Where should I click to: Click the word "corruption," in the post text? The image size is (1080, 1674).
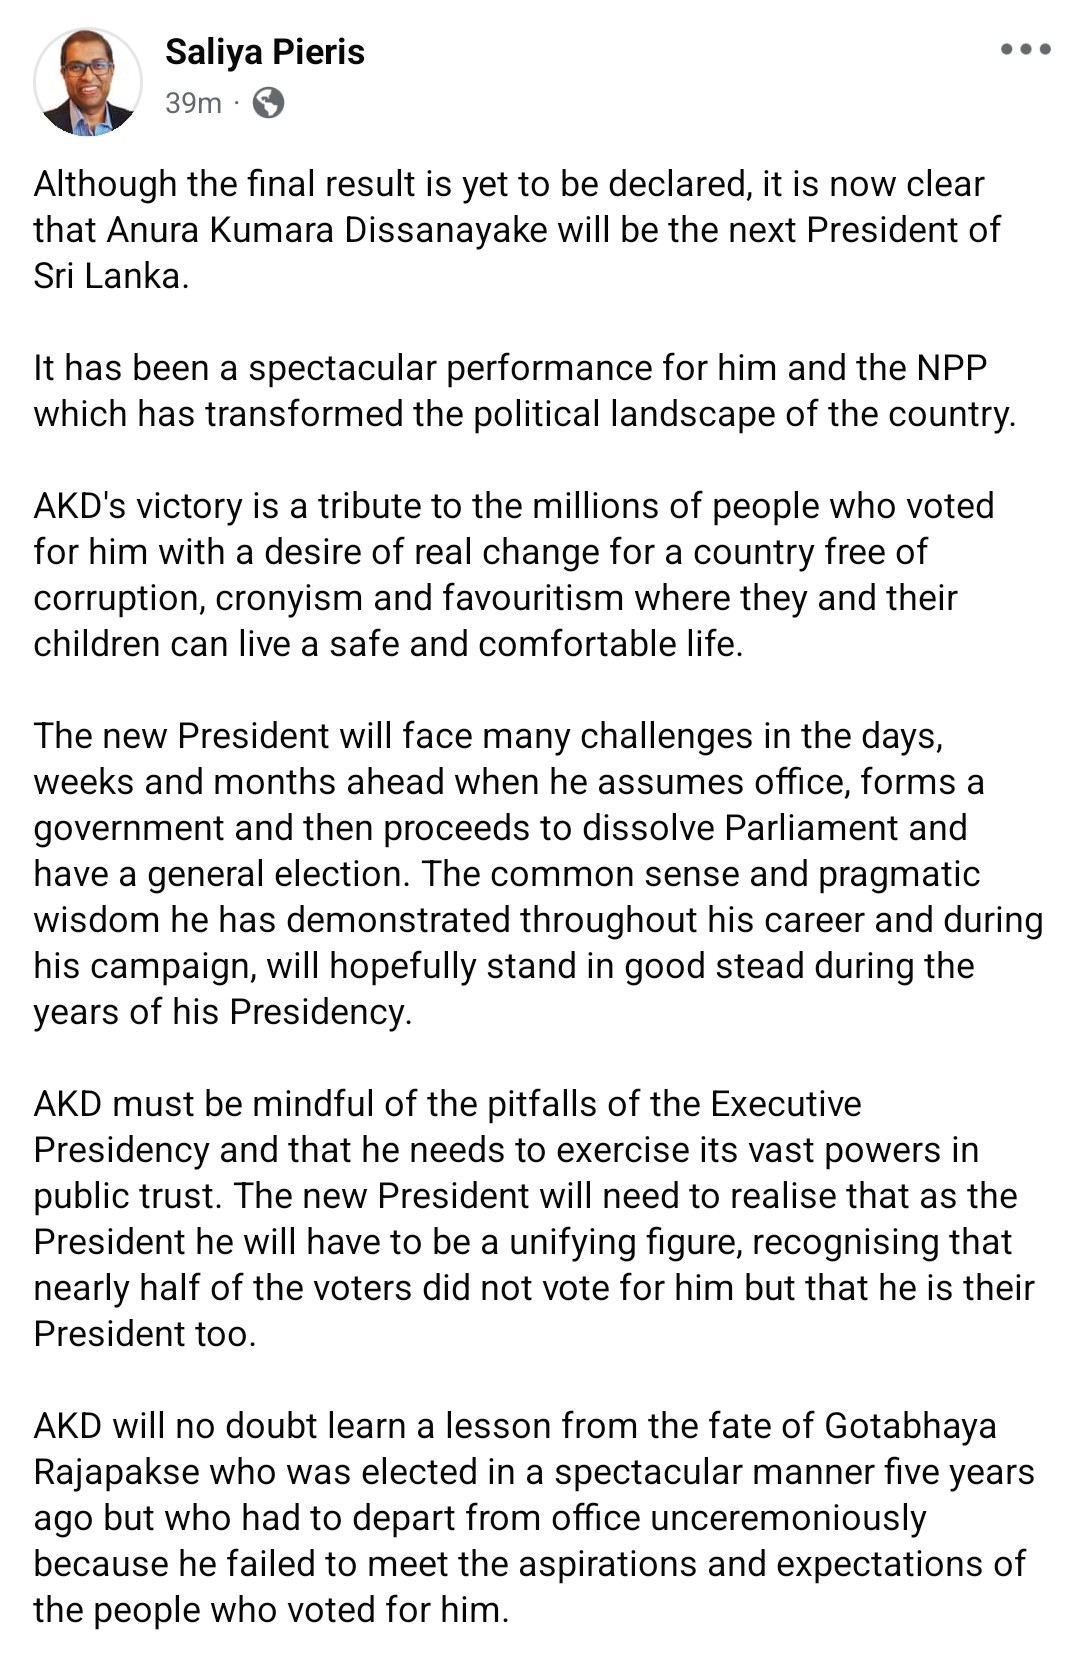click(x=119, y=598)
